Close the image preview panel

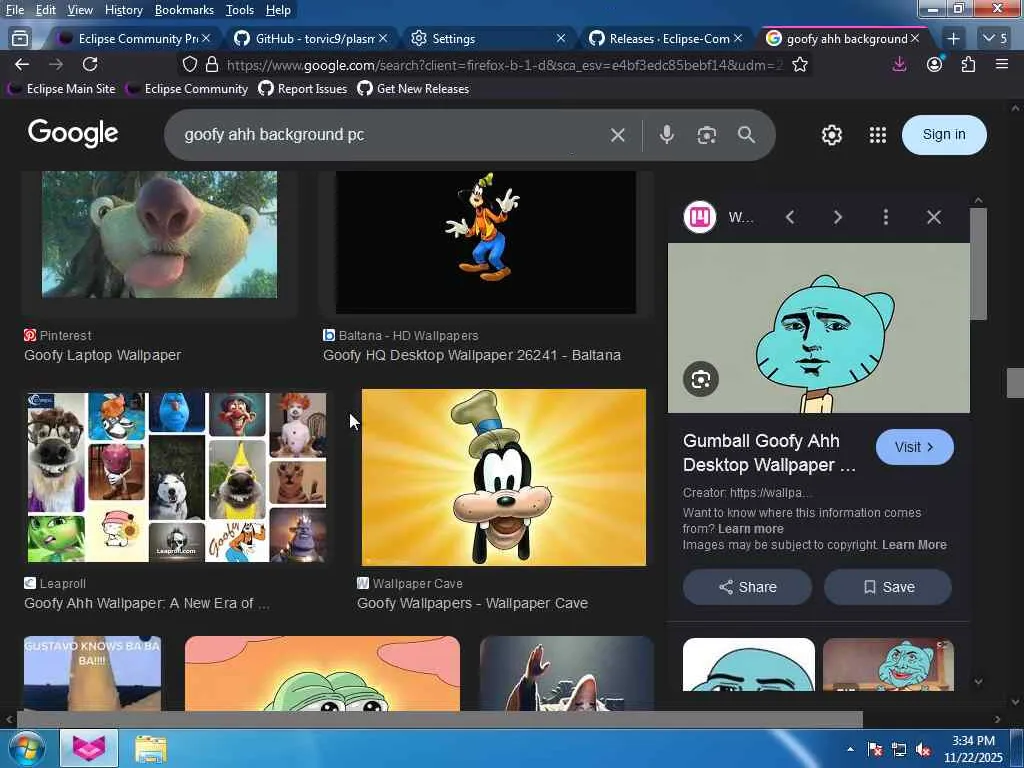pyautogui.click(x=934, y=217)
